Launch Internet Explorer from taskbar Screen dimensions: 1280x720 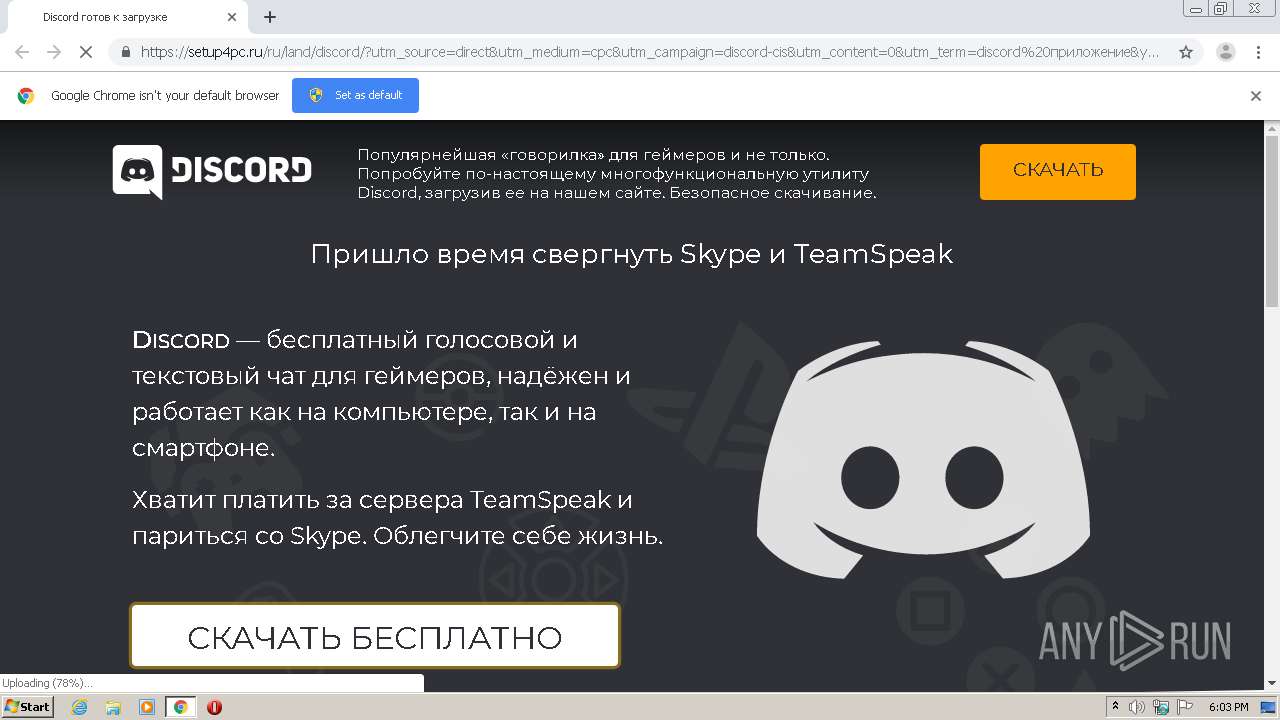tap(80, 707)
